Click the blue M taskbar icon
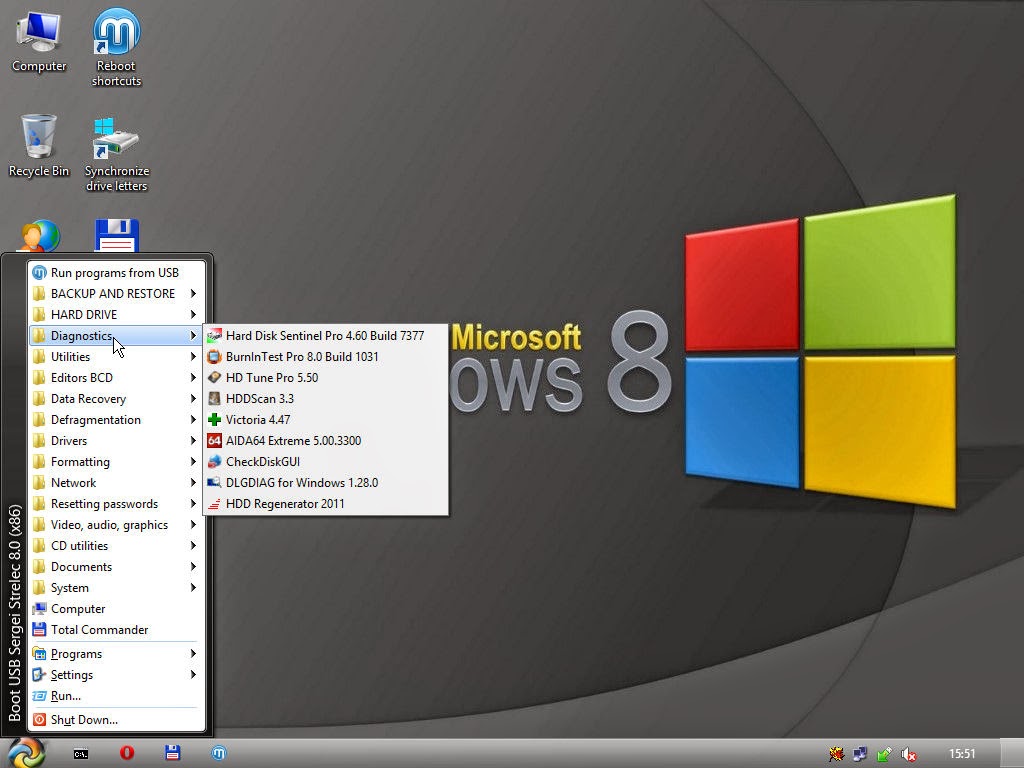Image resolution: width=1024 pixels, height=768 pixels. (219, 753)
